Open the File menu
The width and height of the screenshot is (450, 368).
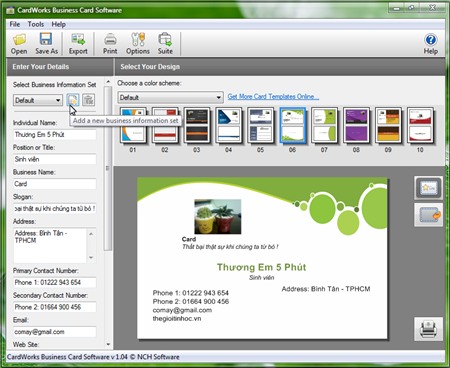pyautogui.click(x=15, y=24)
